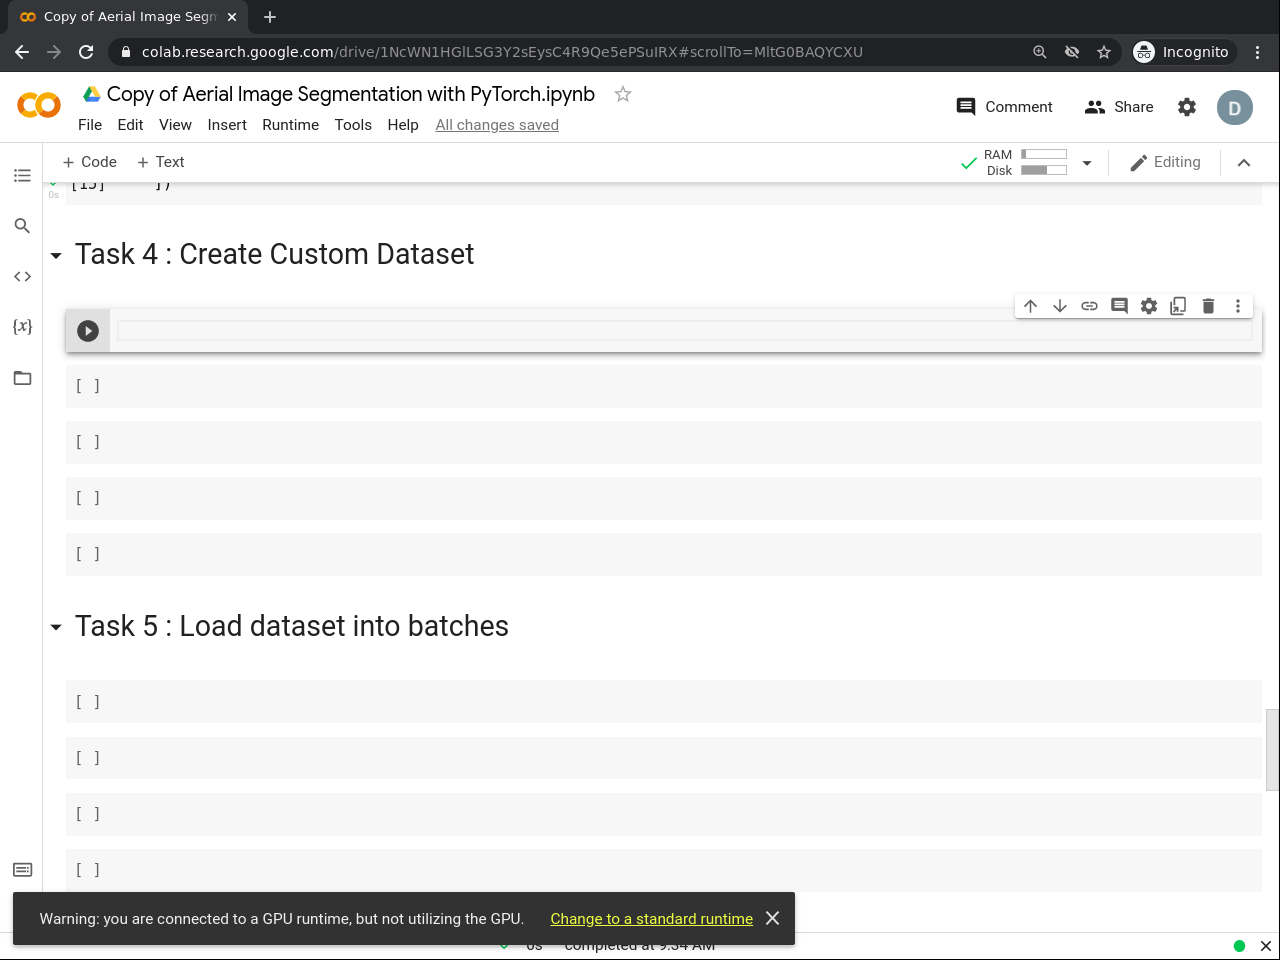The image size is (1280, 960).
Task: Open the cell editor settings gear
Action: click(1149, 306)
